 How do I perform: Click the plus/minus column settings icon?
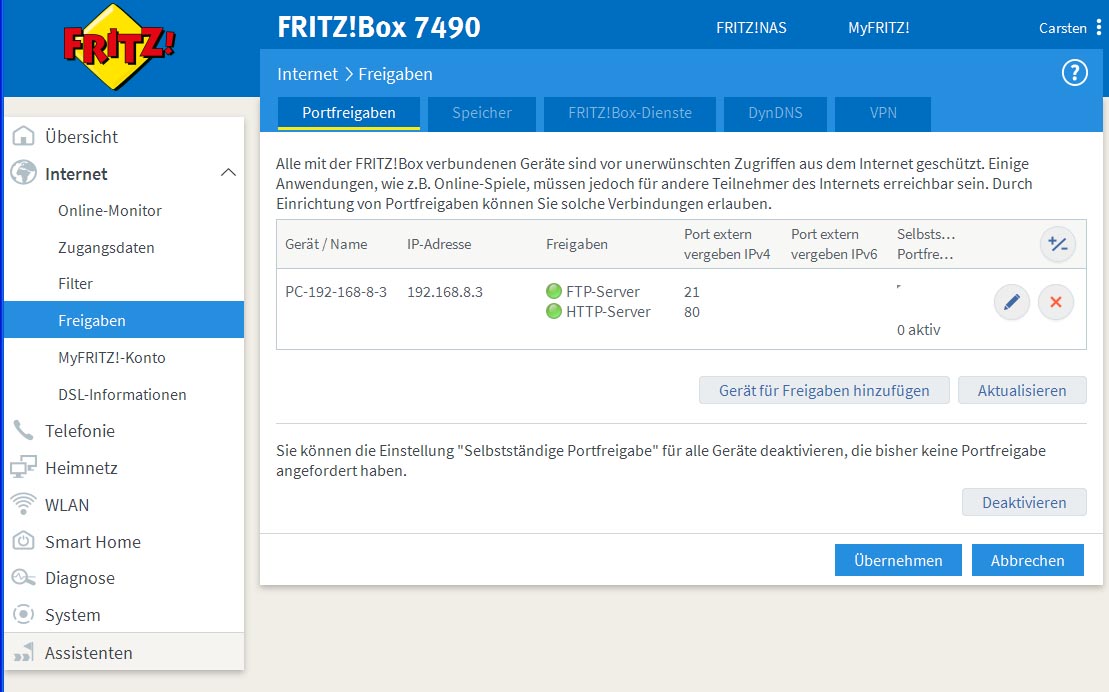[1058, 245]
